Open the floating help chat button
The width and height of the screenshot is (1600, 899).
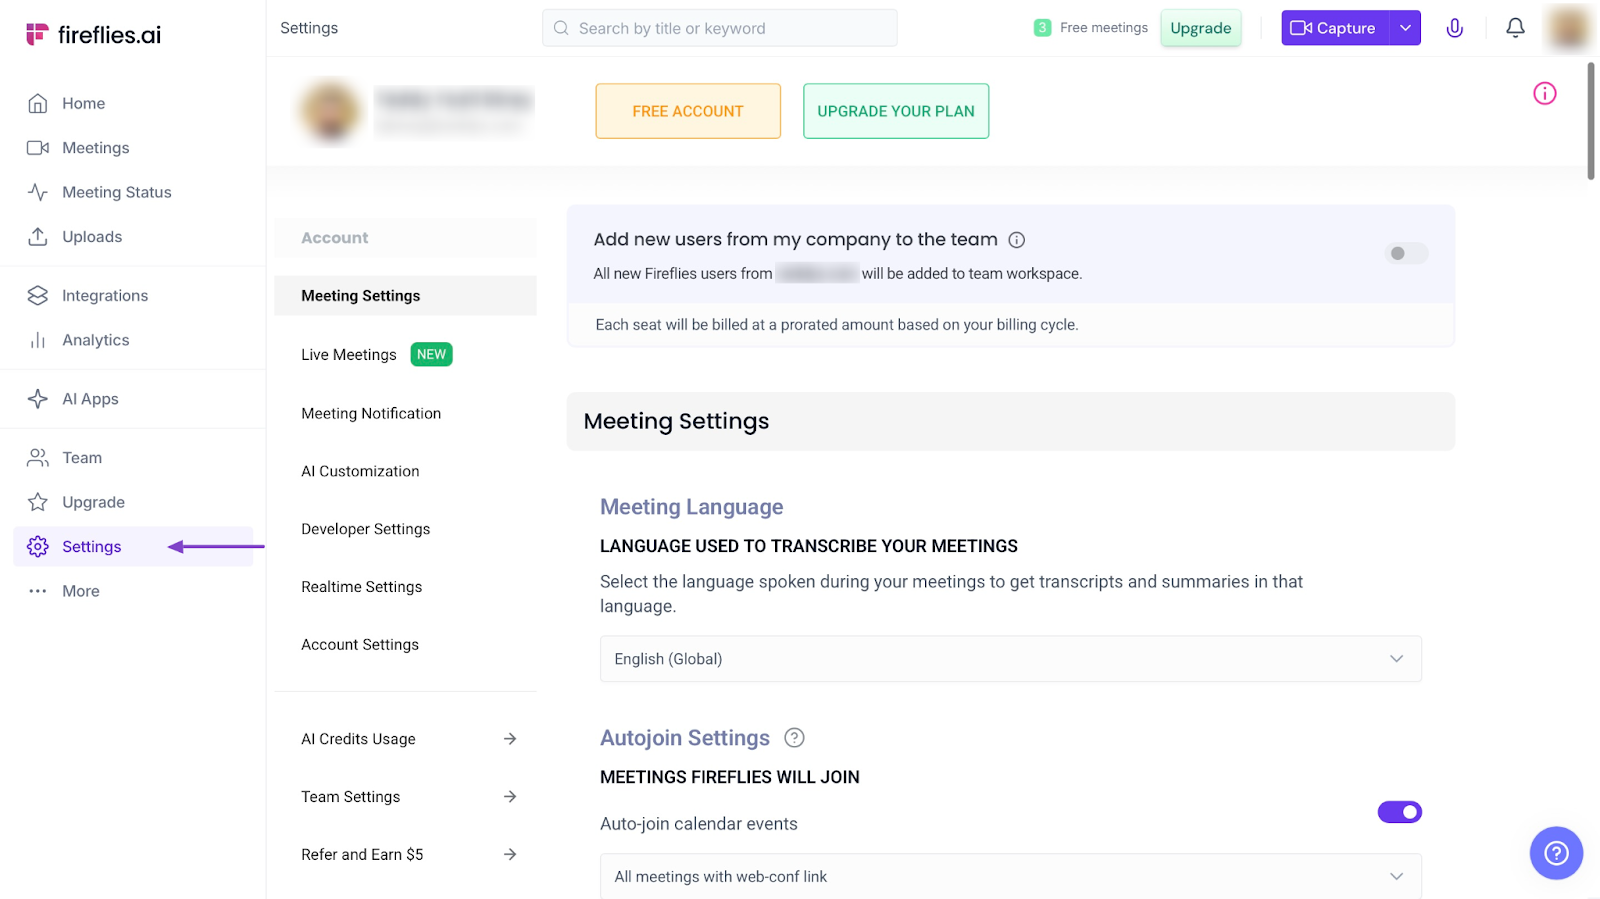click(1556, 853)
